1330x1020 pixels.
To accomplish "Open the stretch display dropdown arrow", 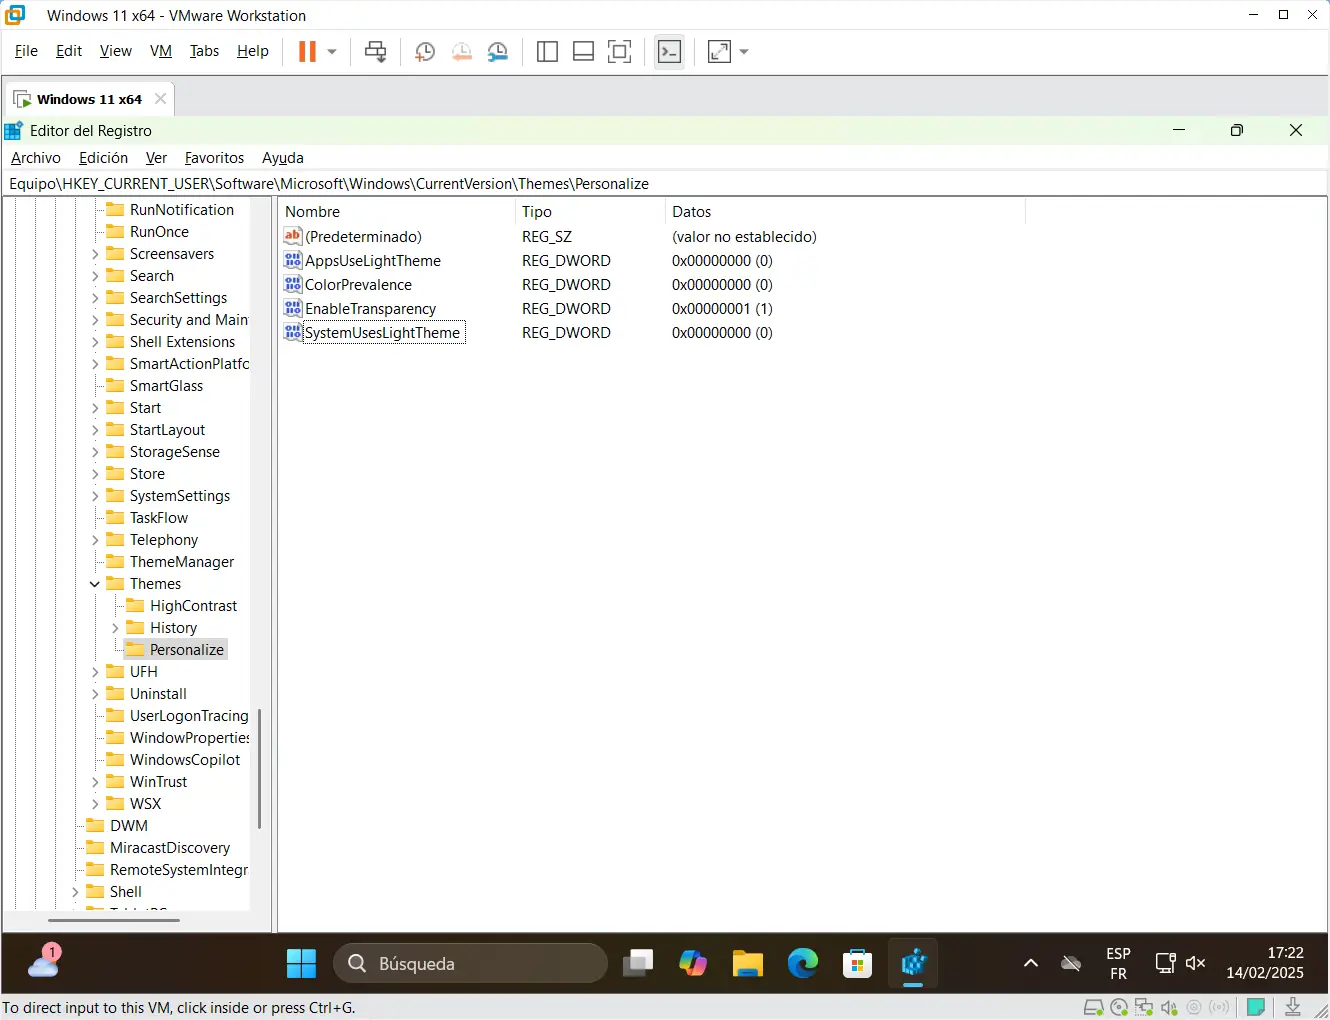I will click(744, 52).
